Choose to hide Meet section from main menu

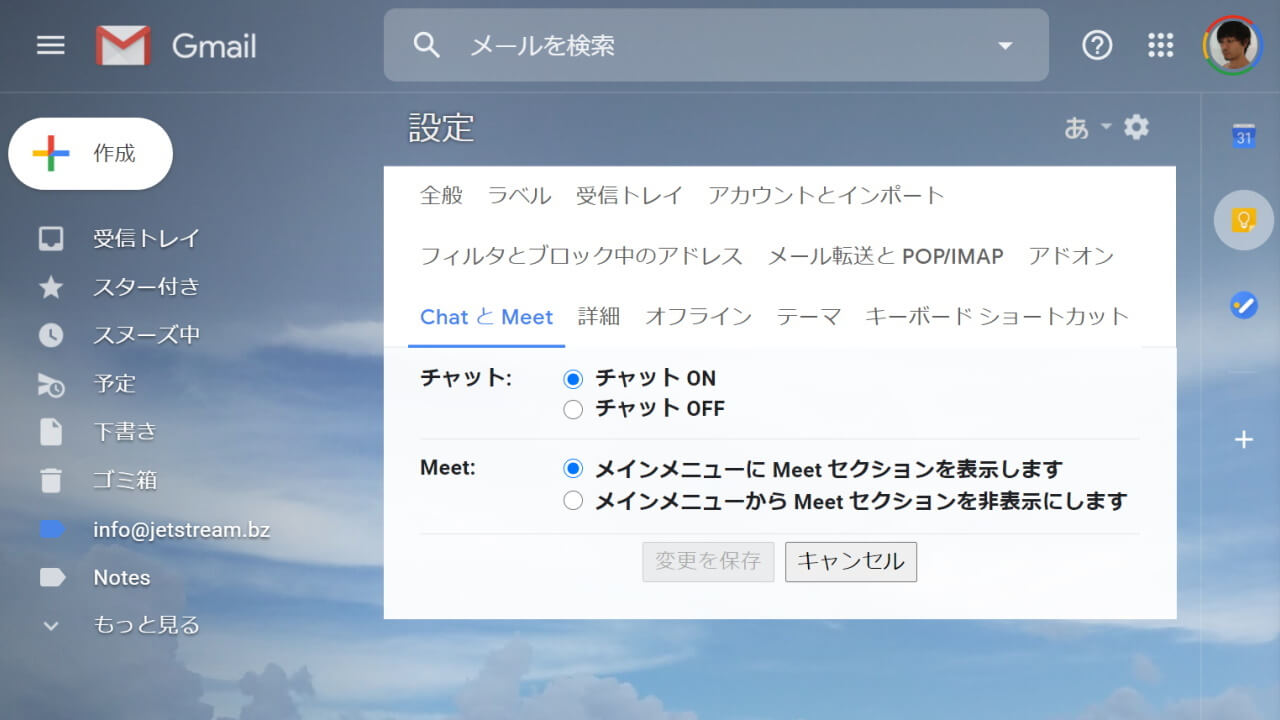pyautogui.click(x=573, y=501)
